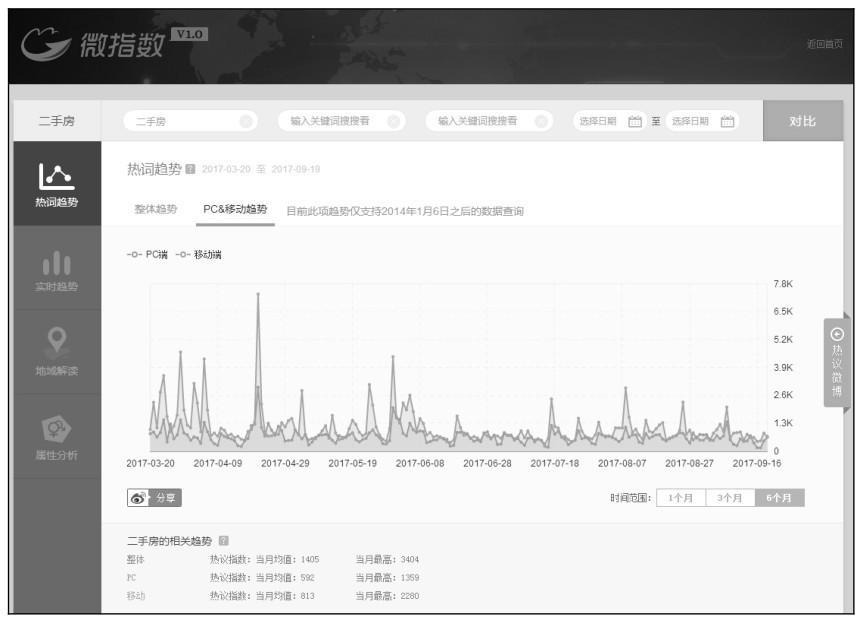The height and width of the screenshot is (620, 861).
Task: Toggle the PC端 legend series
Action: 147,254
